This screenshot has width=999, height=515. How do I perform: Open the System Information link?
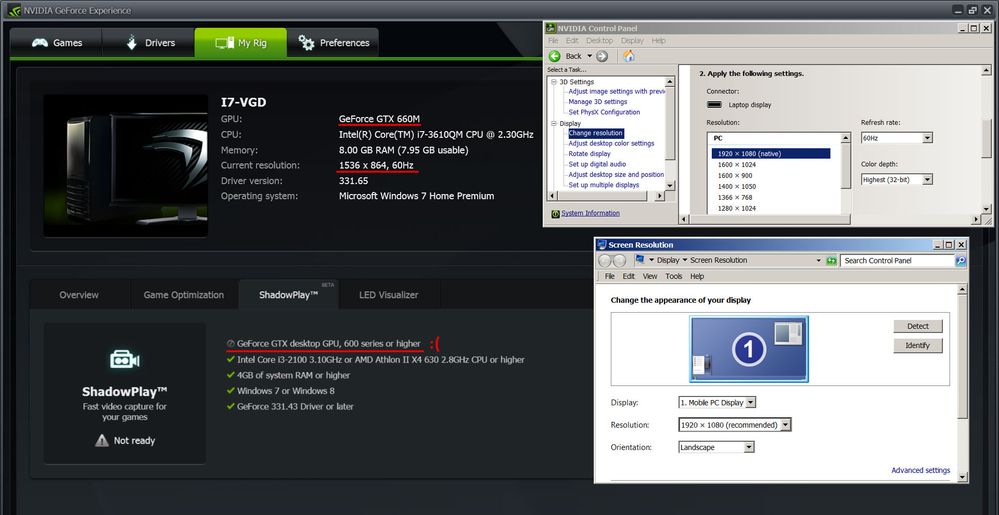point(591,214)
